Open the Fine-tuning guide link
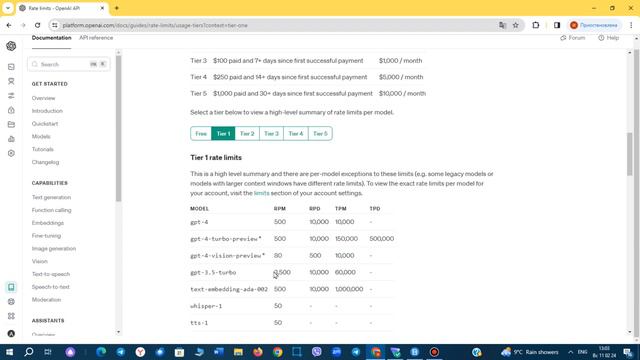 (46, 236)
